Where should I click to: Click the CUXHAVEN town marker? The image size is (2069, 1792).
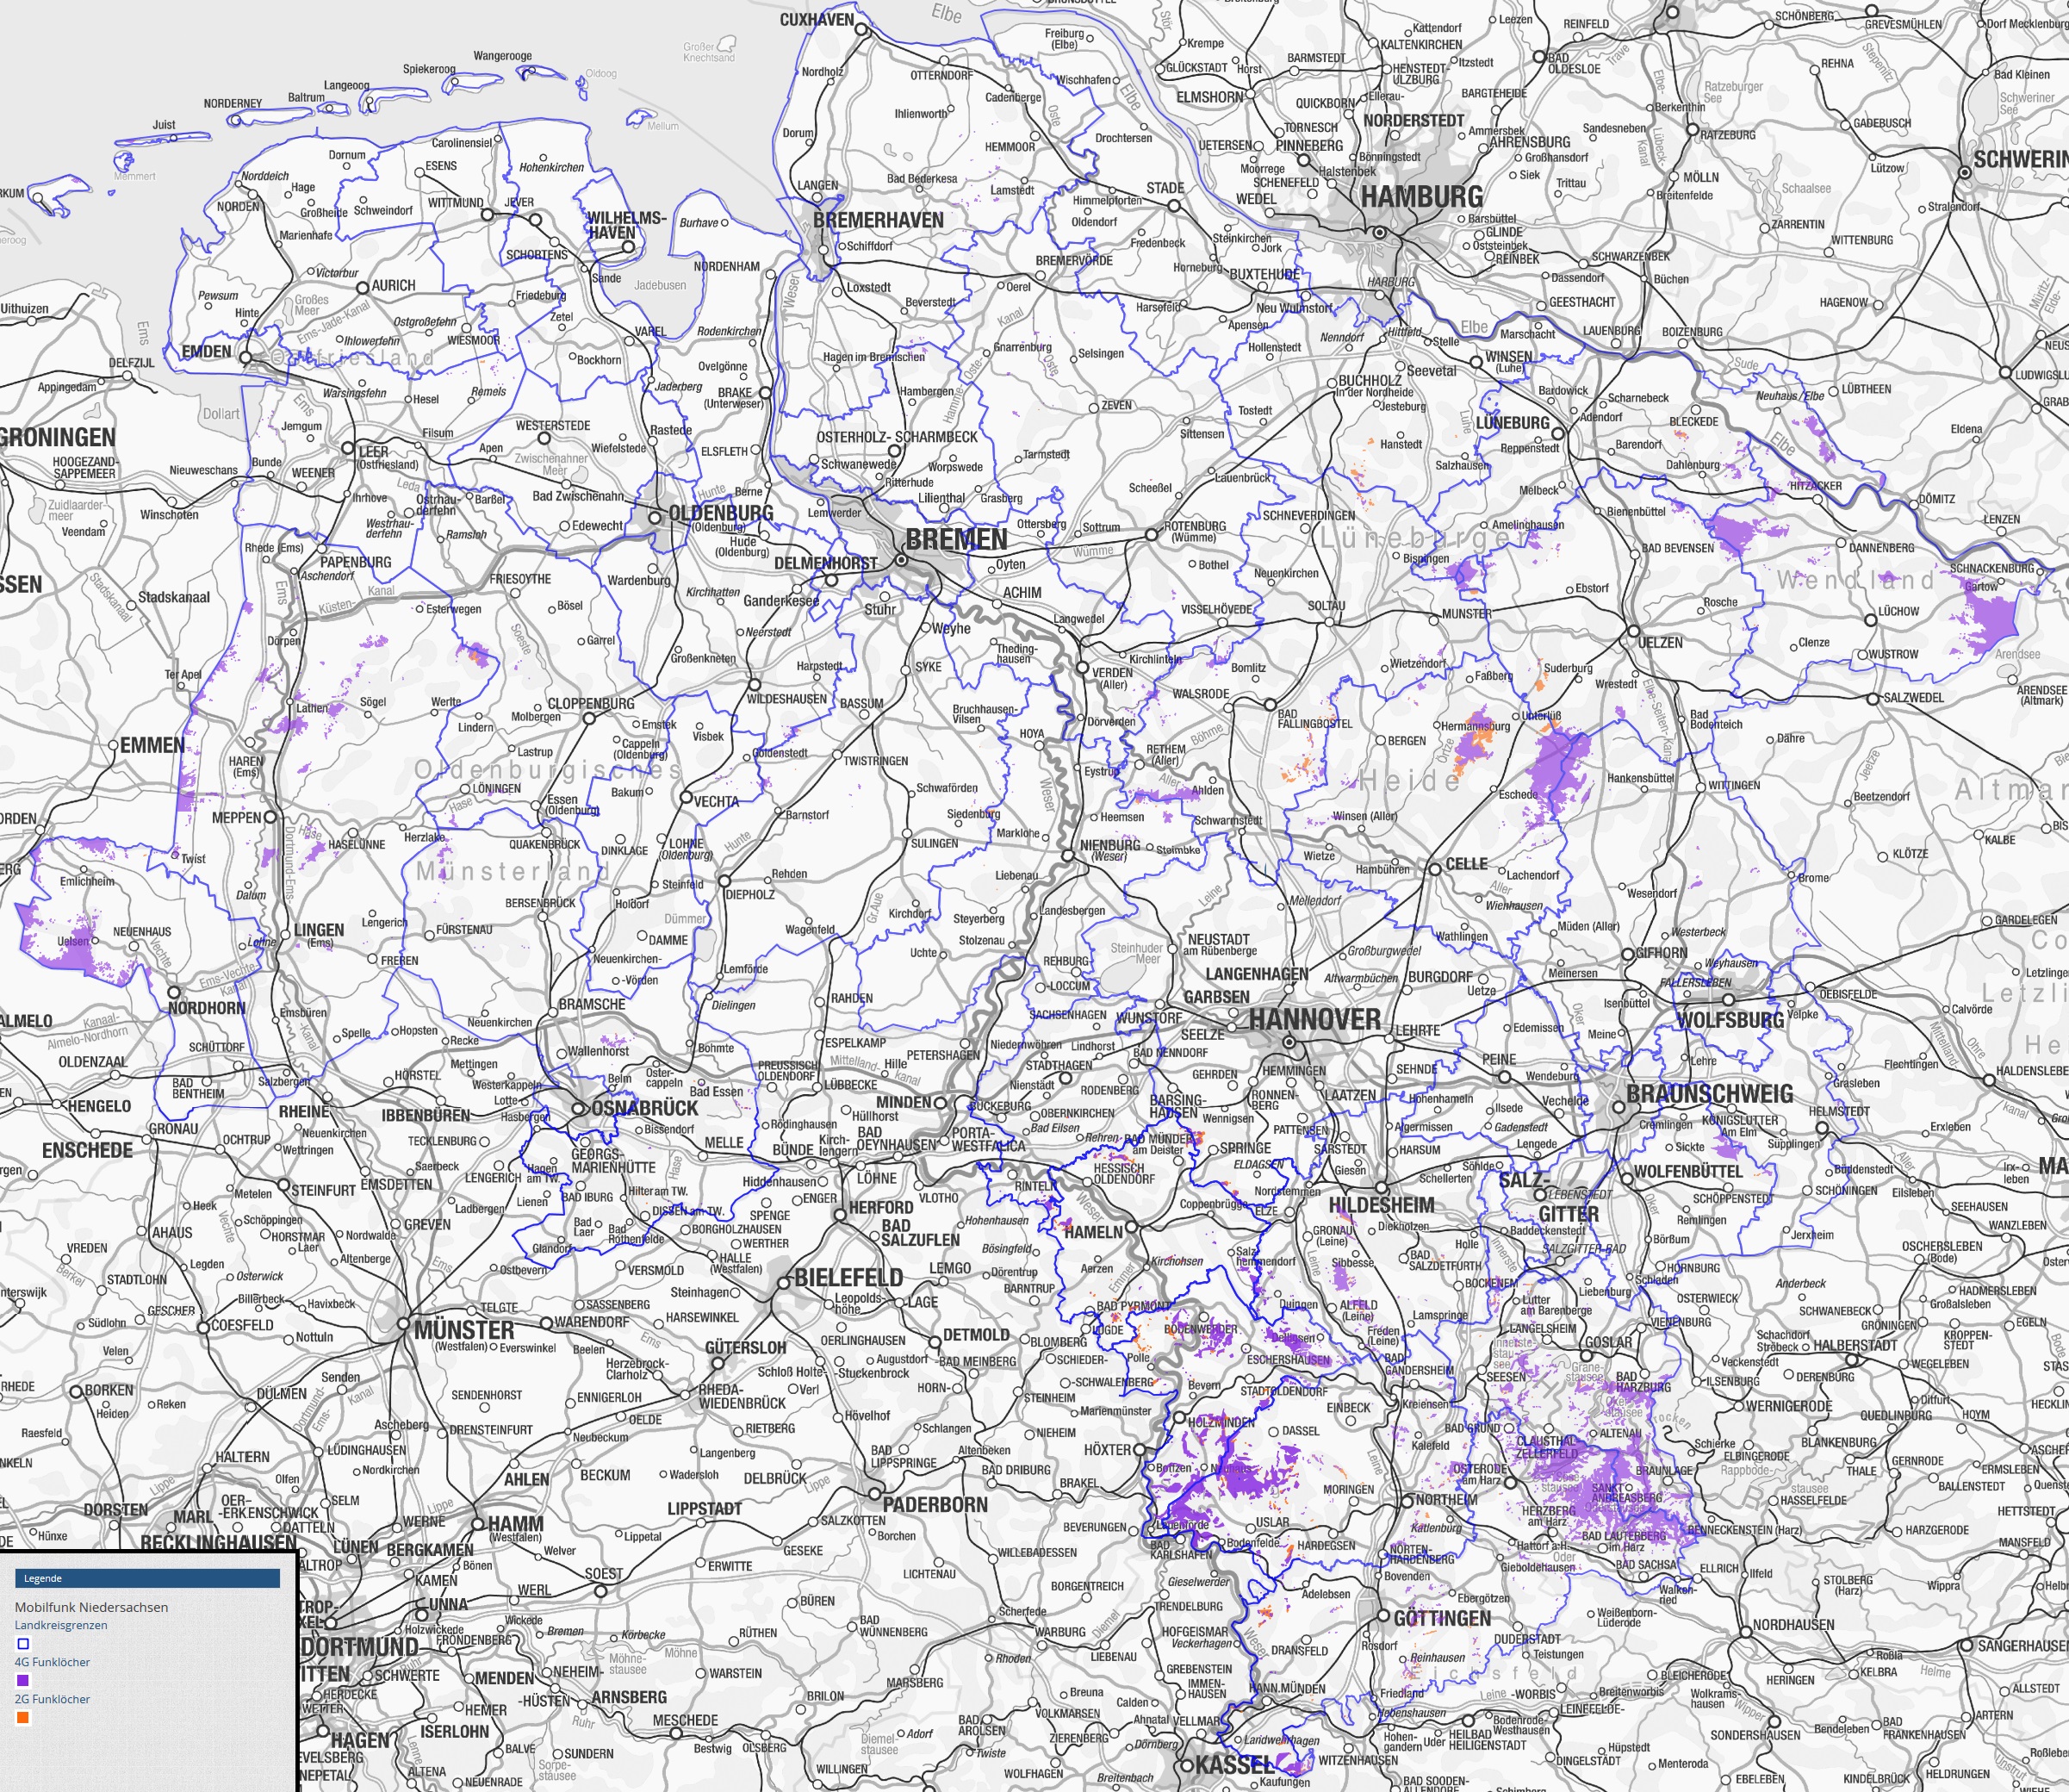coord(862,31)
